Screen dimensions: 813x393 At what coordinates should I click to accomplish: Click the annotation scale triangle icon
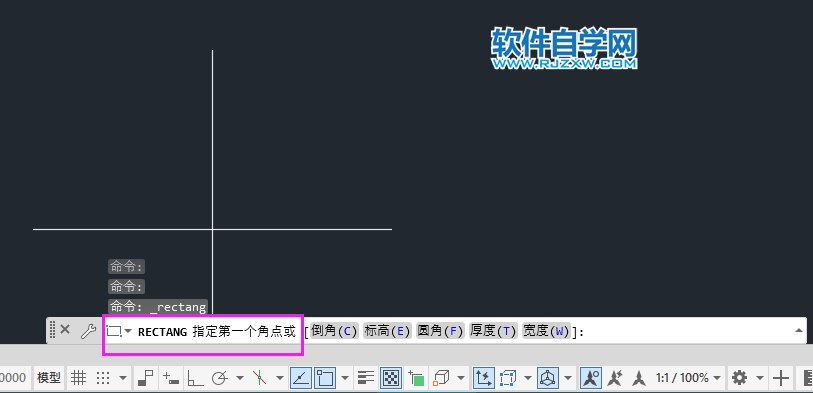639,378
